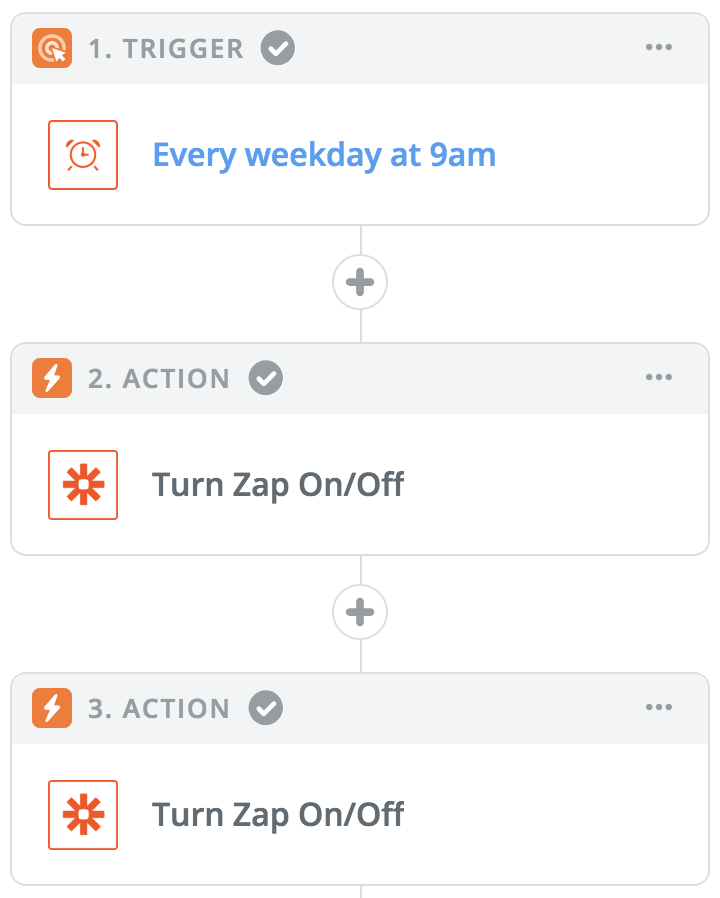
Task: Click the checkmark next to 2. ACTION
Action: pyautogui.click(x=266, y=378)
